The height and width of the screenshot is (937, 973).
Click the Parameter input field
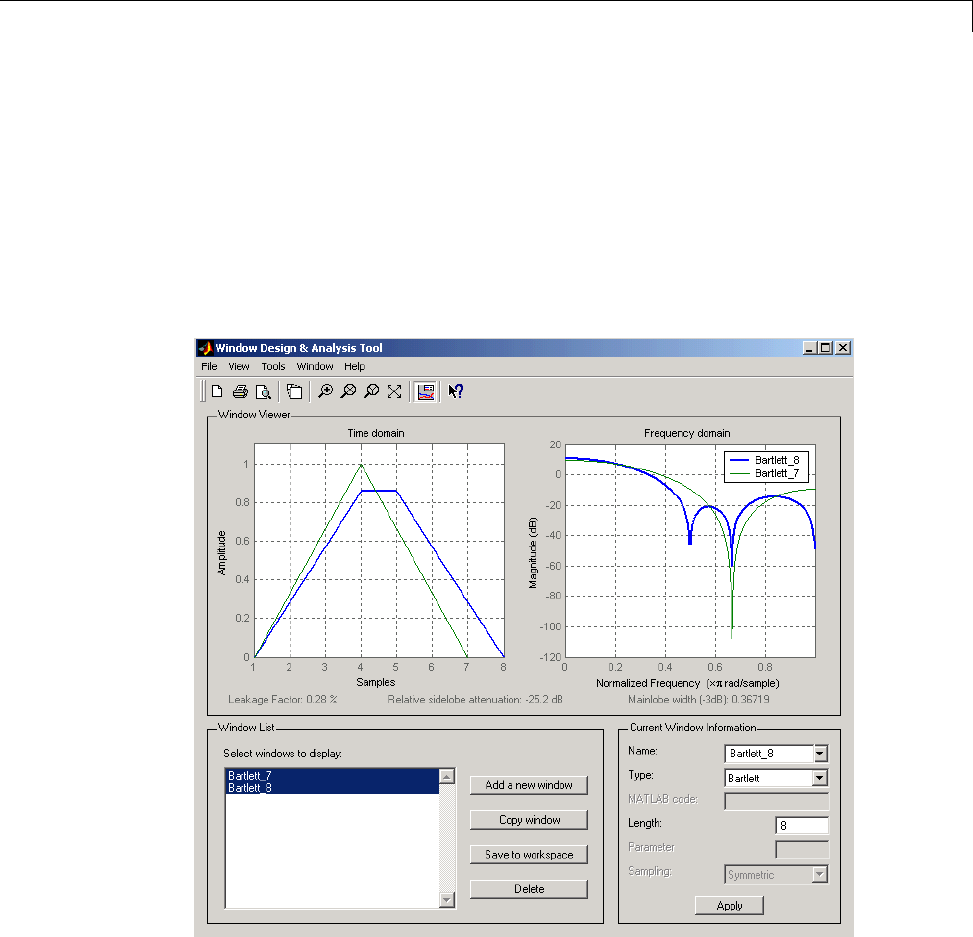tap(802, 850)
